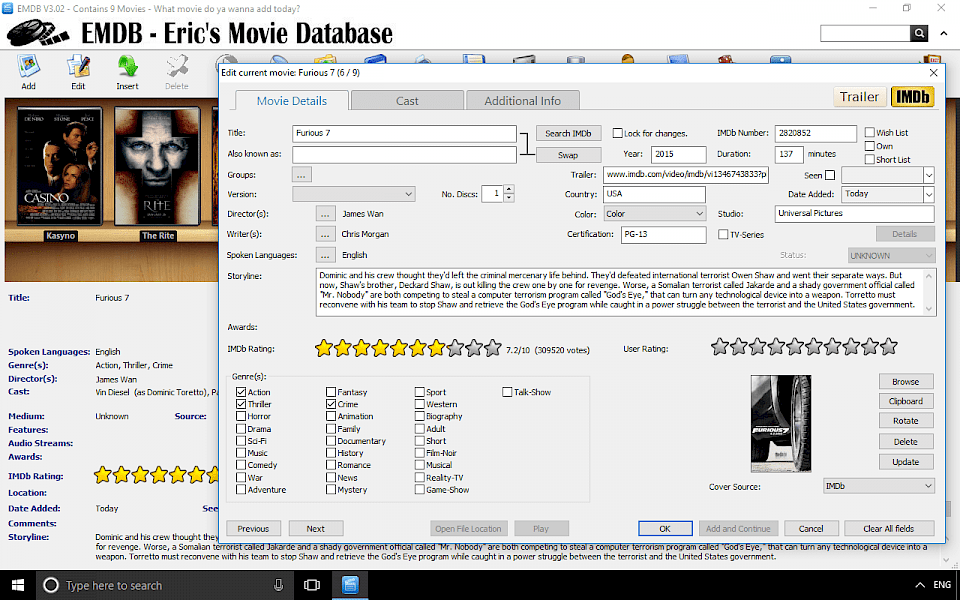Click the Search IMDb button

(568, 133)
